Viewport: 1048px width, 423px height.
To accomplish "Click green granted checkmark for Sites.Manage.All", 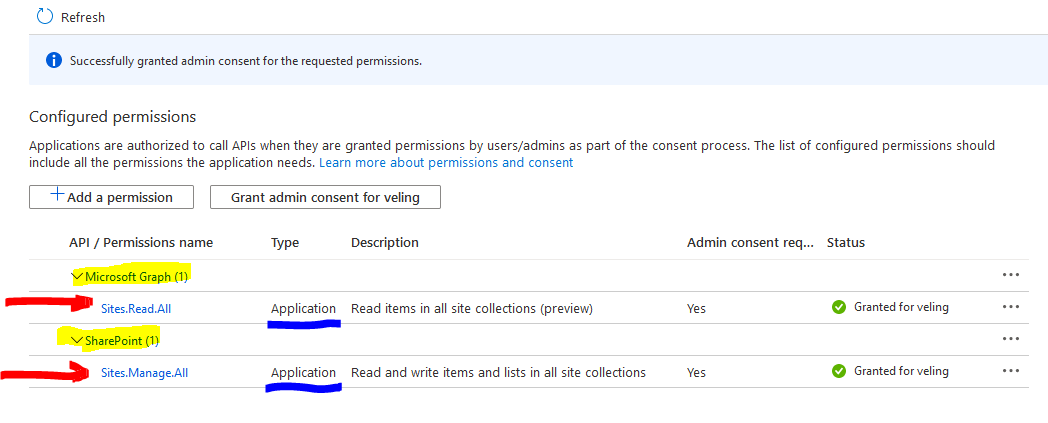I will [x=839, y=371].
